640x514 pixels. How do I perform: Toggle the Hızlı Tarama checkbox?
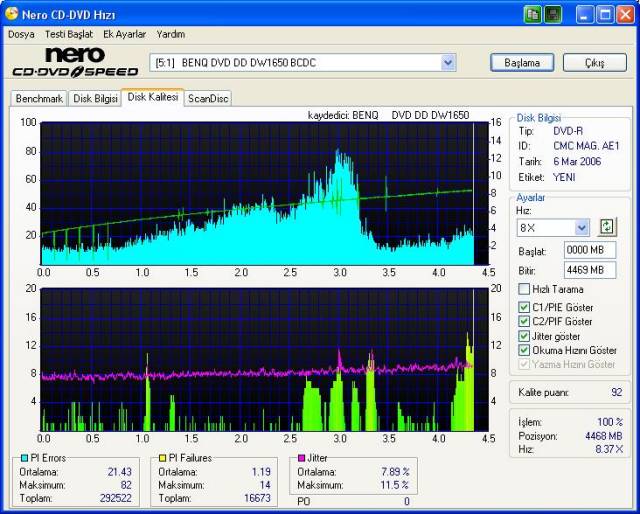pyautogui.click(x=524, y=289)
